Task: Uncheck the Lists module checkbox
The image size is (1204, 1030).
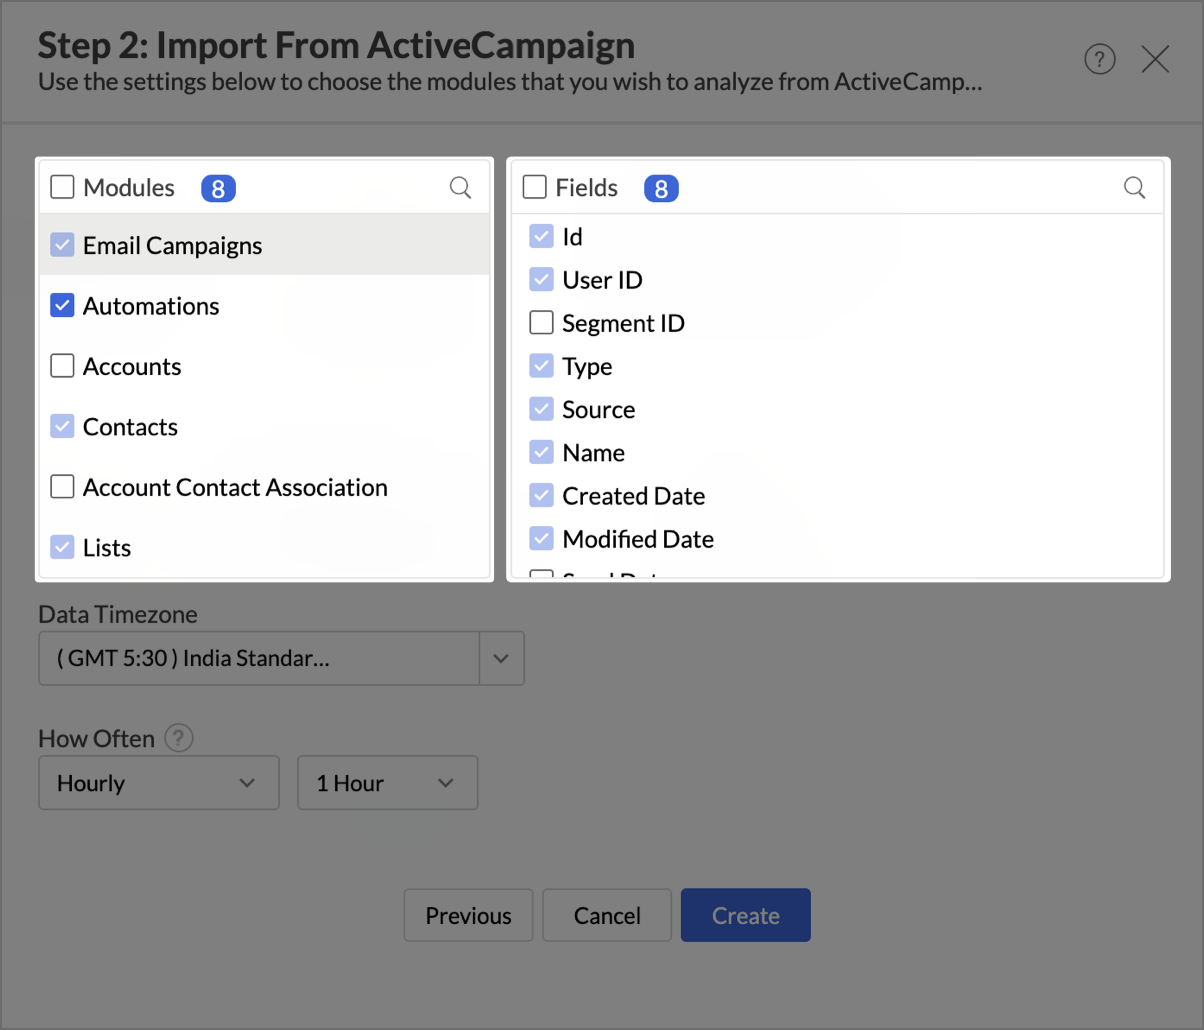Action: coord(62,548)
